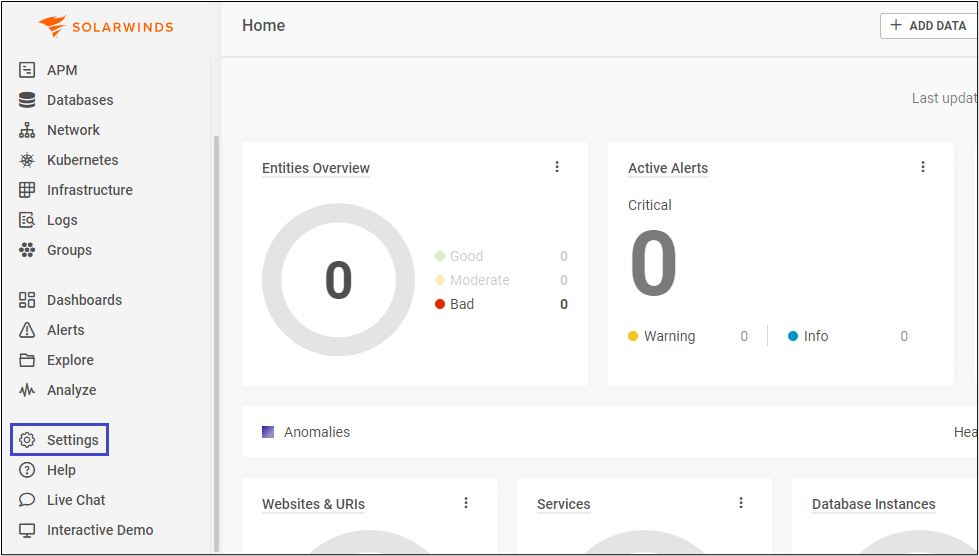Click the Good legend label
Viewport: 979px width, 556px height.
tap(466, 256)
